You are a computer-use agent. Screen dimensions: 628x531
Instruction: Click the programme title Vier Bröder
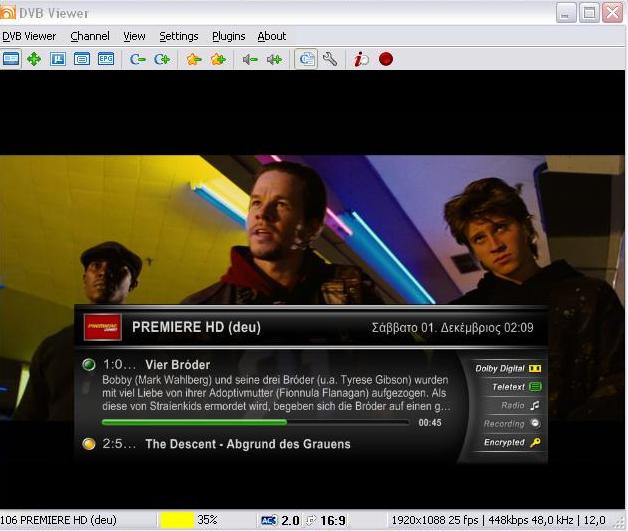[x=177, y=365]
